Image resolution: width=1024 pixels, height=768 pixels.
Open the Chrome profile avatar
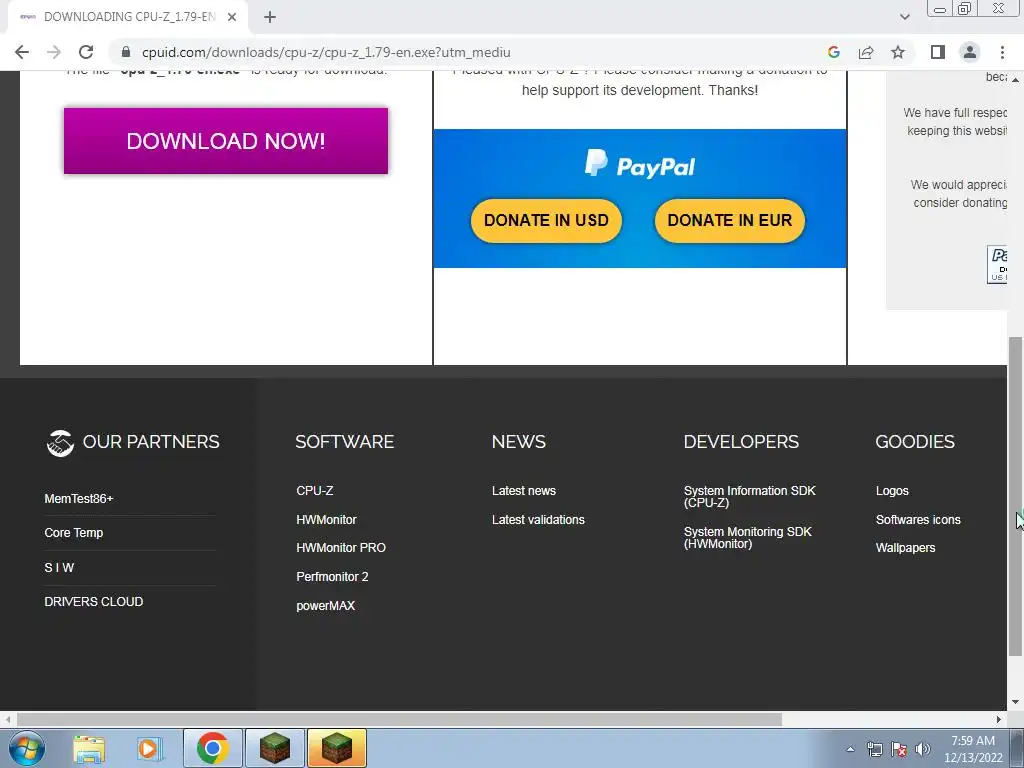(x=970, y=52)
